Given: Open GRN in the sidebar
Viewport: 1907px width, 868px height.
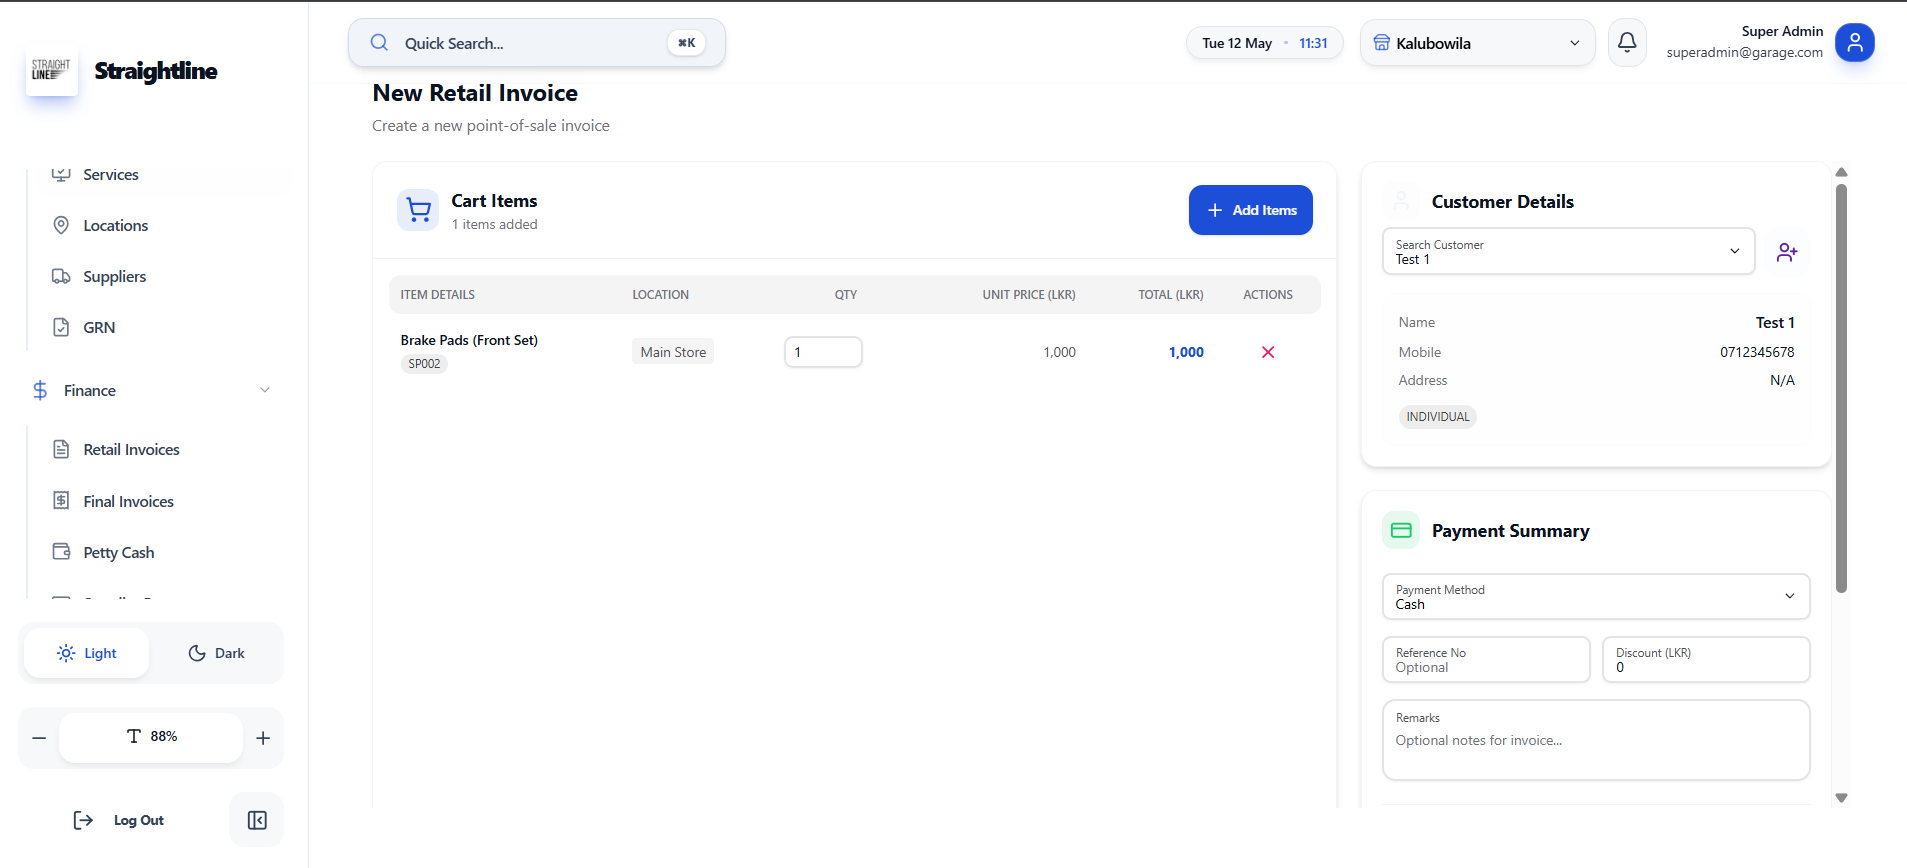Looking at the screenshot, I should pos(99,328).
